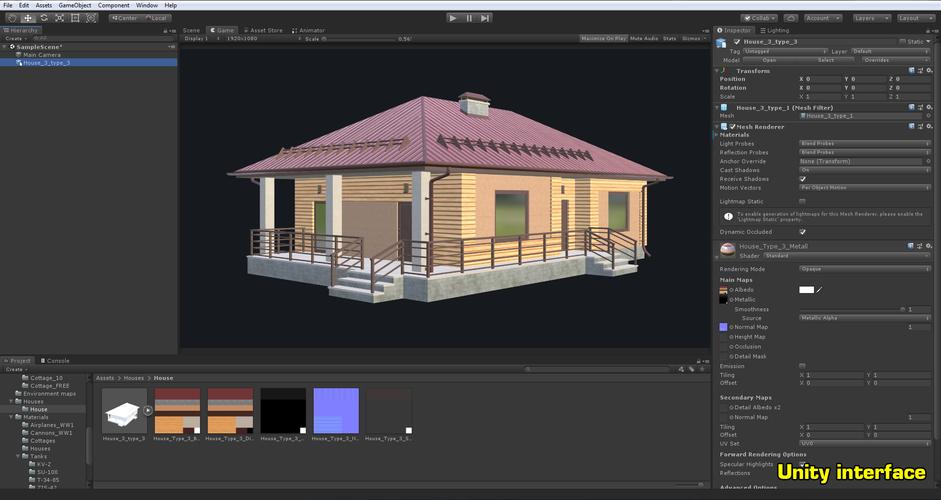Open the Cast Shadows dropdown
The image size is (941, 500).
pos(863,170)
